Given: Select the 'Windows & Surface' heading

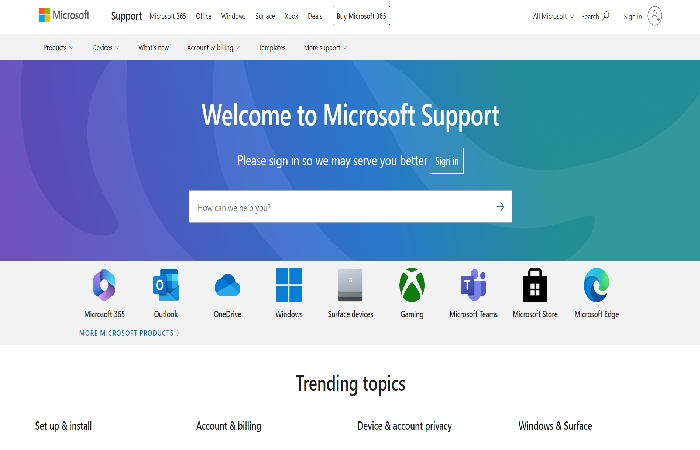Looking at the screenshot, I should click(555, 426).
